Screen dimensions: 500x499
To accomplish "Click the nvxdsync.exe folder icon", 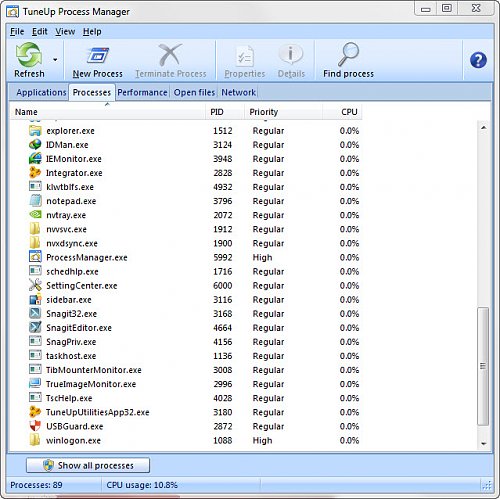I will (x=34, y=243).
